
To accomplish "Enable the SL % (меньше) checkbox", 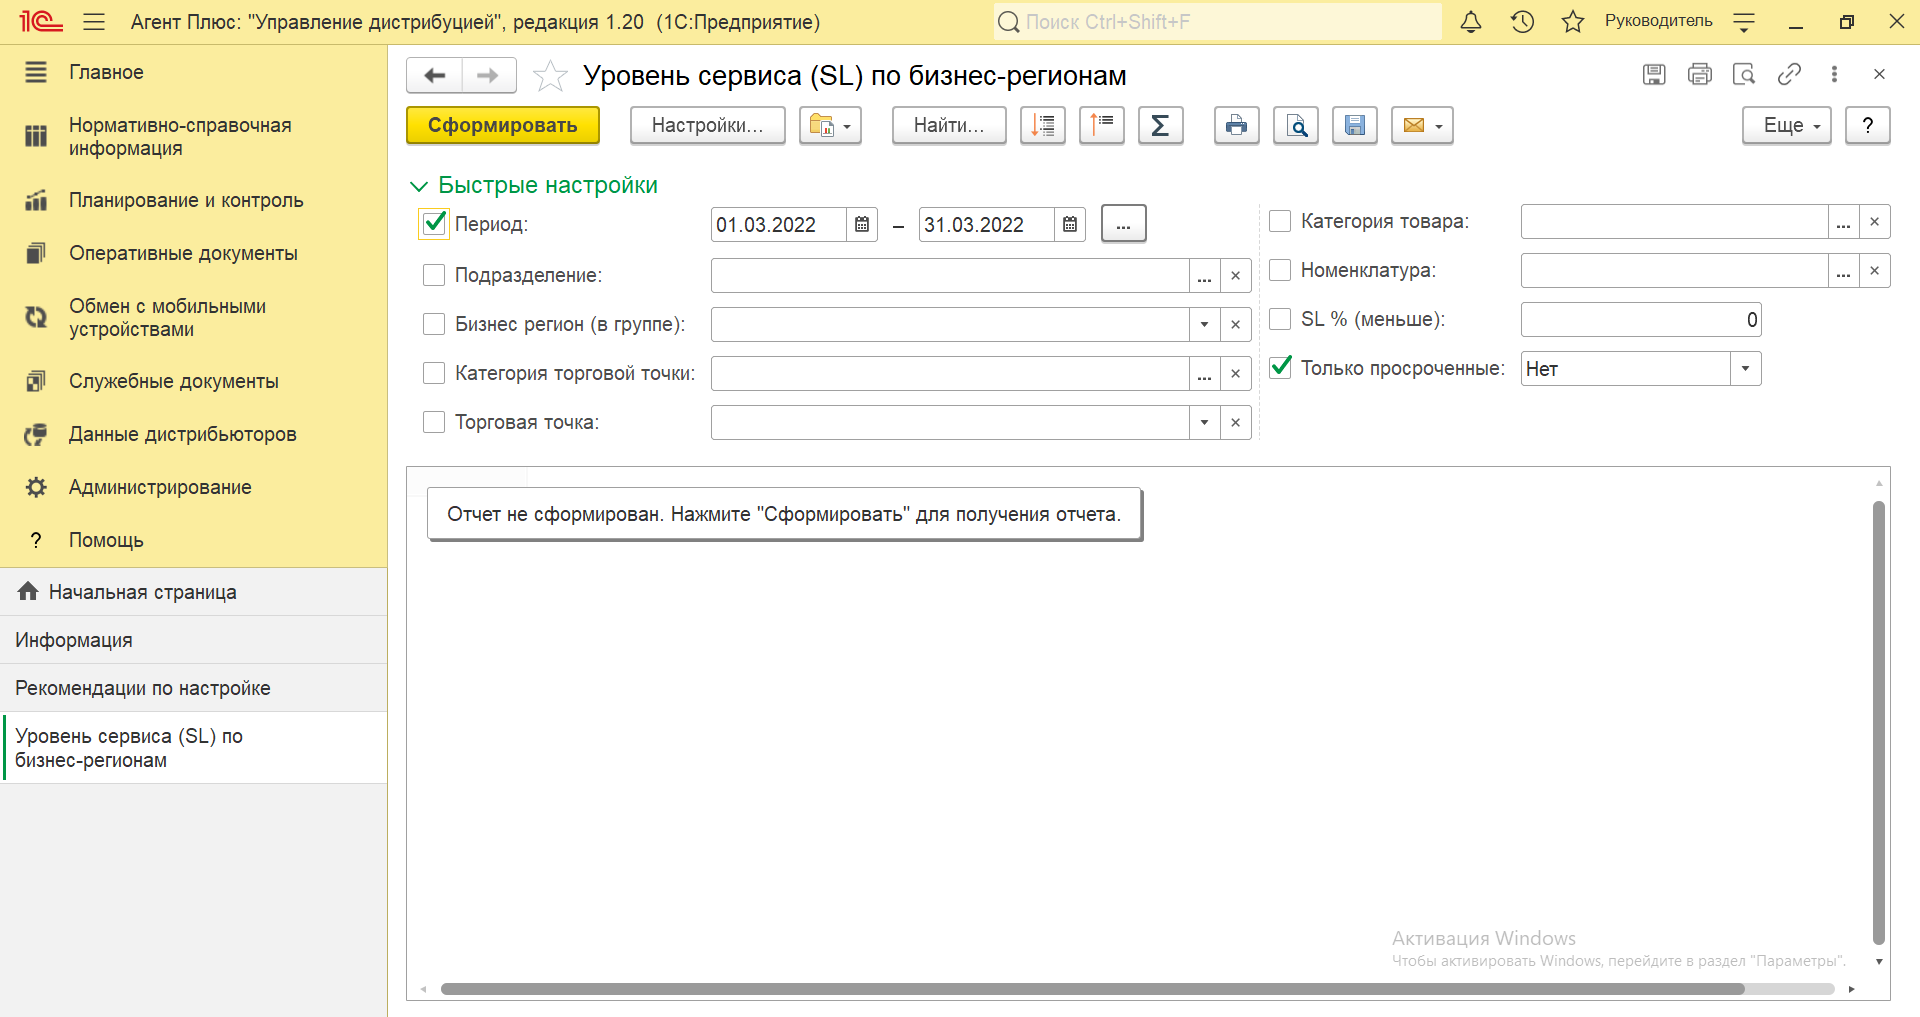I will point(1280,319).
